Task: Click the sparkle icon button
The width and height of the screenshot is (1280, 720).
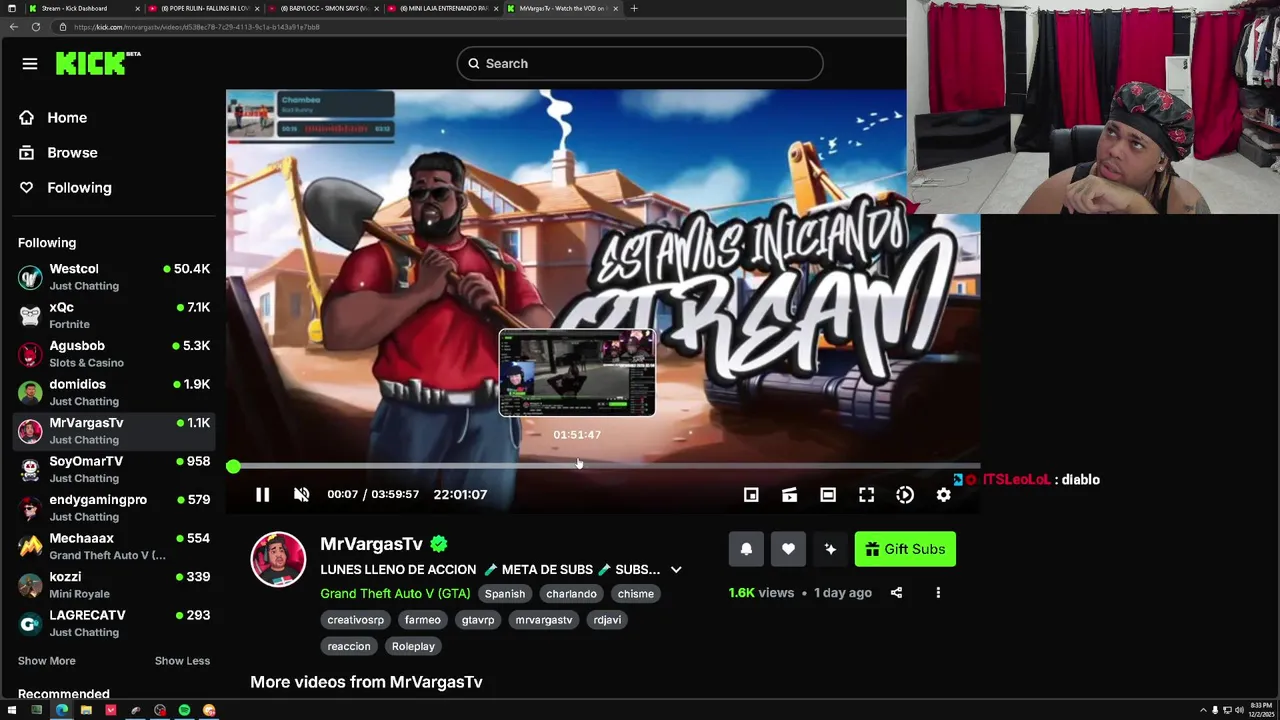Action: pyautogui.click(x=830, y=549)
